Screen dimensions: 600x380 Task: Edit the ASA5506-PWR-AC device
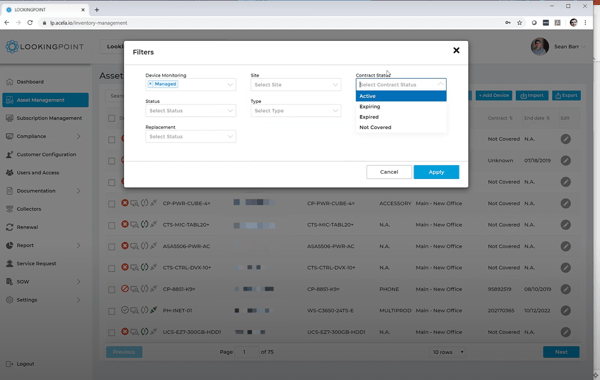(x=566, y=246)
